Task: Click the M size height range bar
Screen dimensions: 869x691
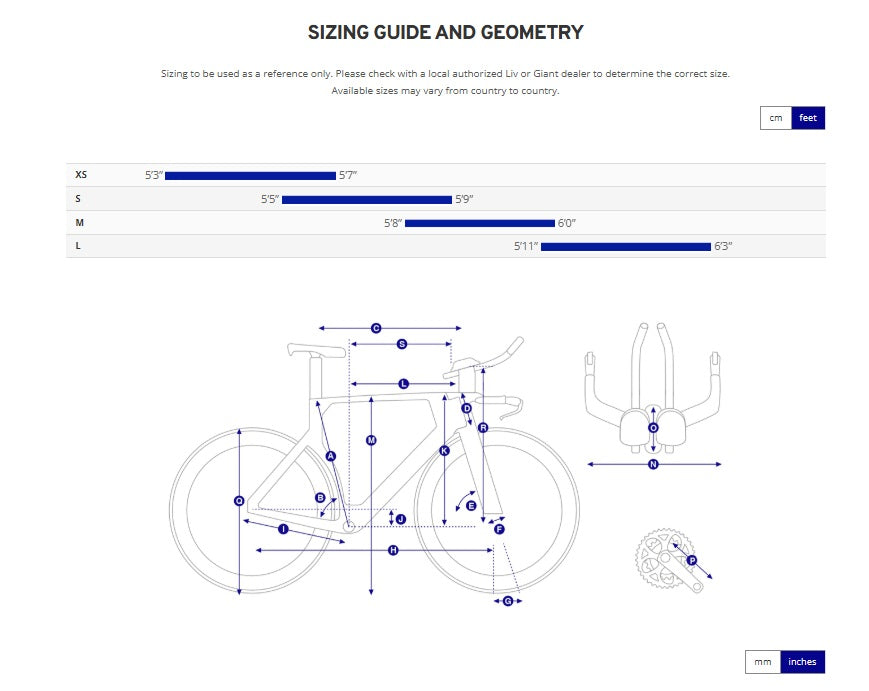Action: (x=479, y=223)
